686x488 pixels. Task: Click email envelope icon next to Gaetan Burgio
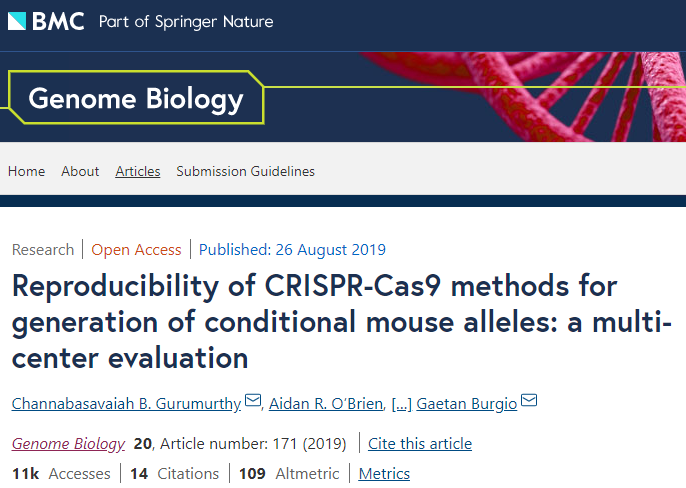tap(529, 402)
